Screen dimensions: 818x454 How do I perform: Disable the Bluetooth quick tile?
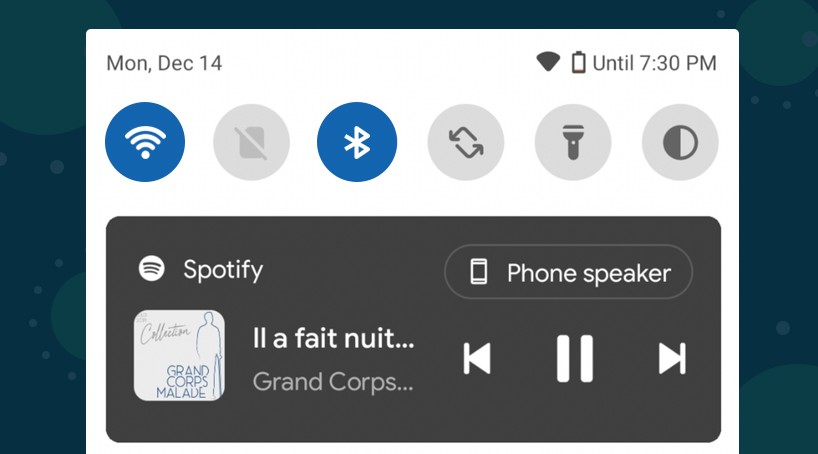[x=357, y=143]
